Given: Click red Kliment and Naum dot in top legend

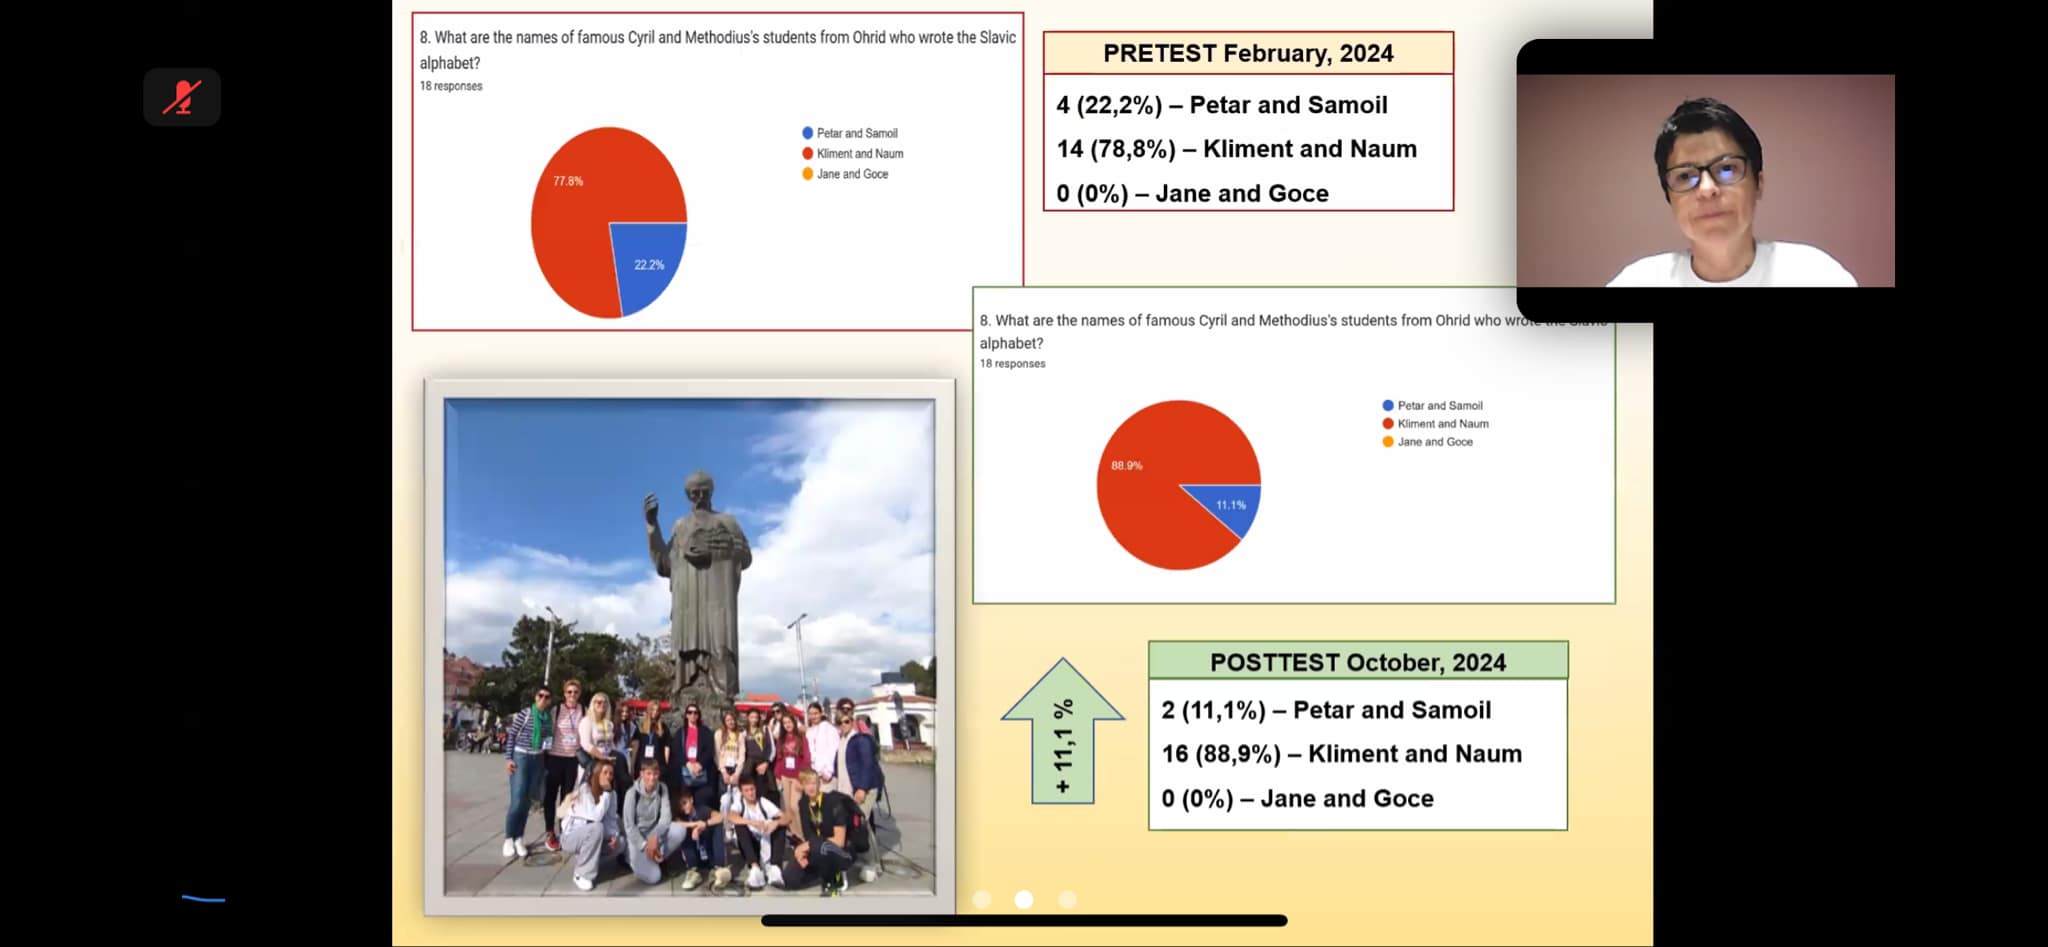Looking at the screenshot, I should pyautogui.click(x=807, y=153).
